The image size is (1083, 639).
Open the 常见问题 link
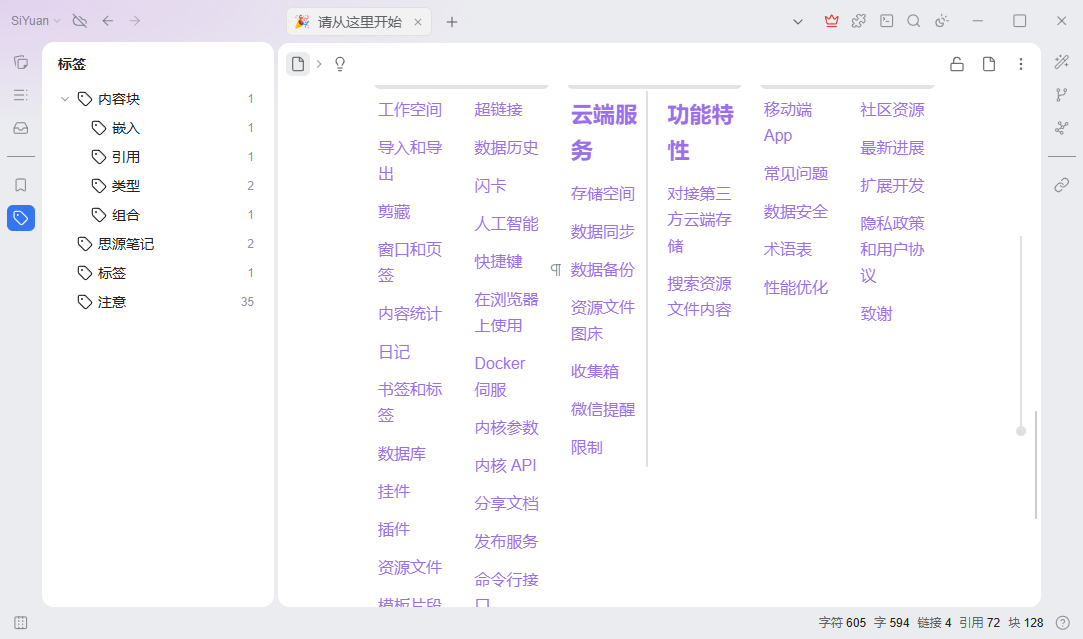pos(796,173)
